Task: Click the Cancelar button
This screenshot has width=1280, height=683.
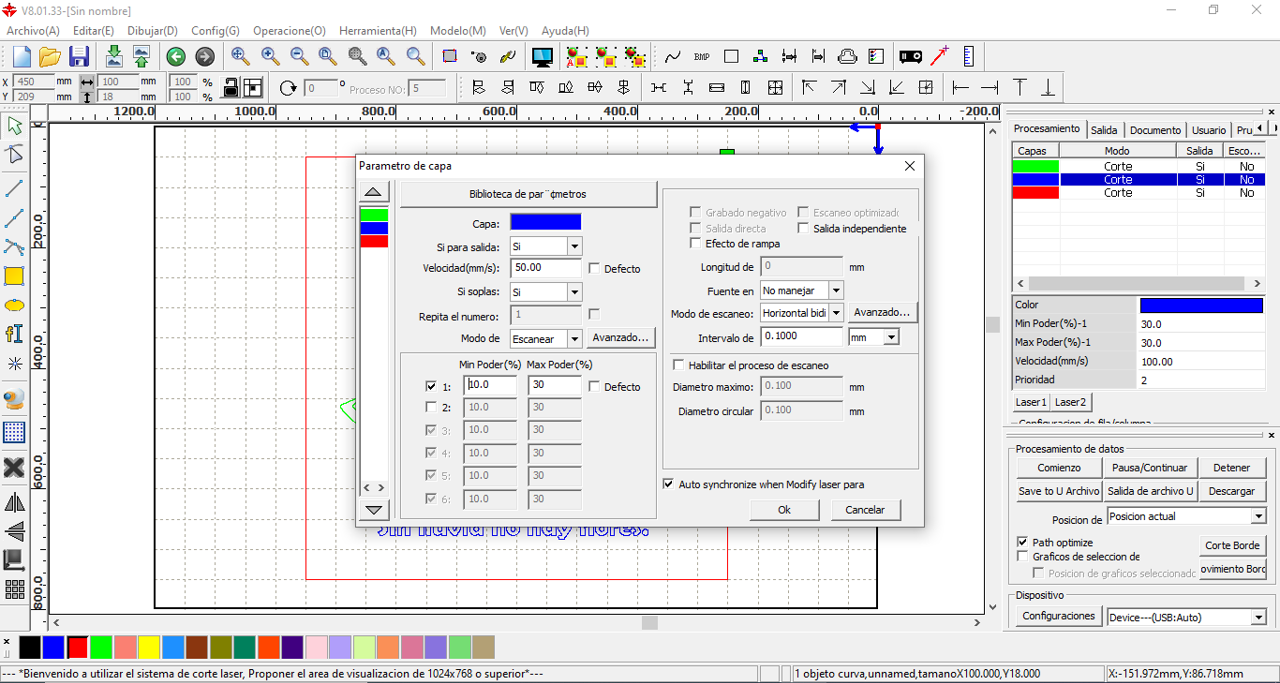Action: [x=865, y=510]
